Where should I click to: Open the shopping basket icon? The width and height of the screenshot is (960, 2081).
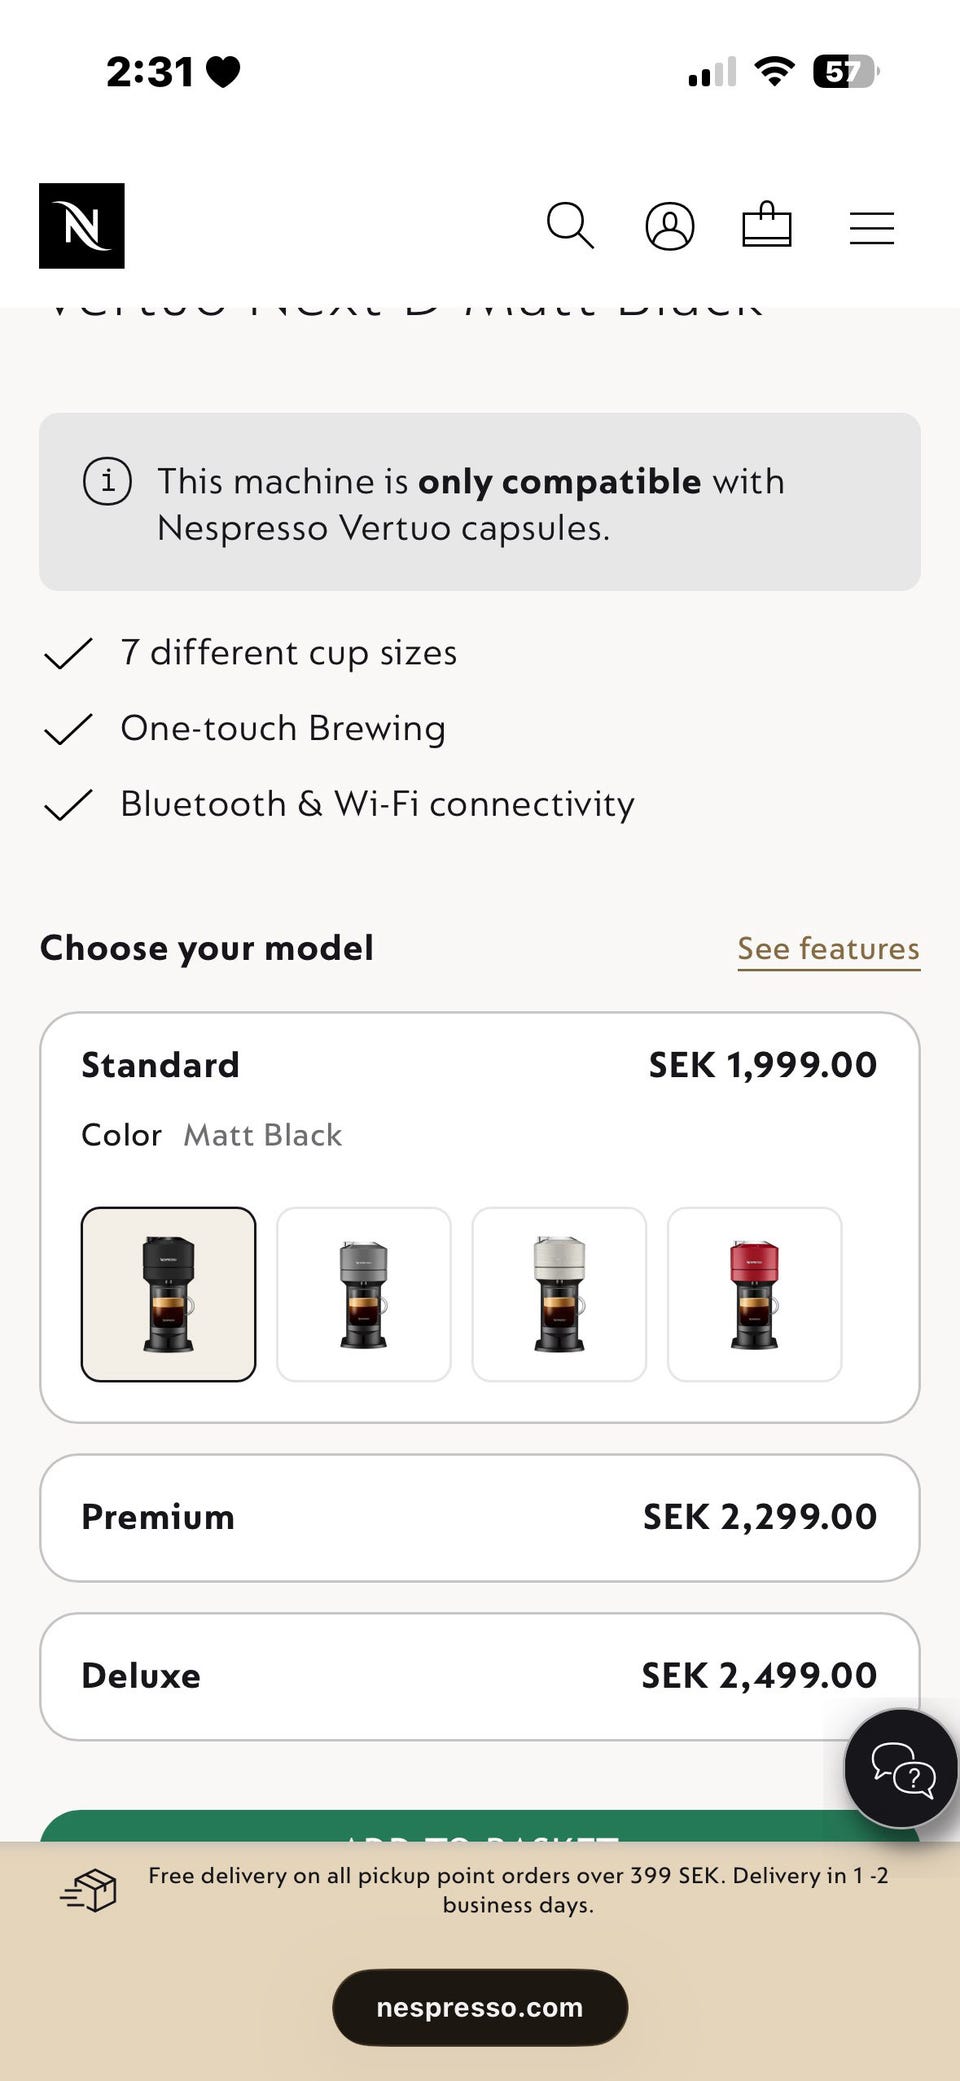[x=767, y=225]
